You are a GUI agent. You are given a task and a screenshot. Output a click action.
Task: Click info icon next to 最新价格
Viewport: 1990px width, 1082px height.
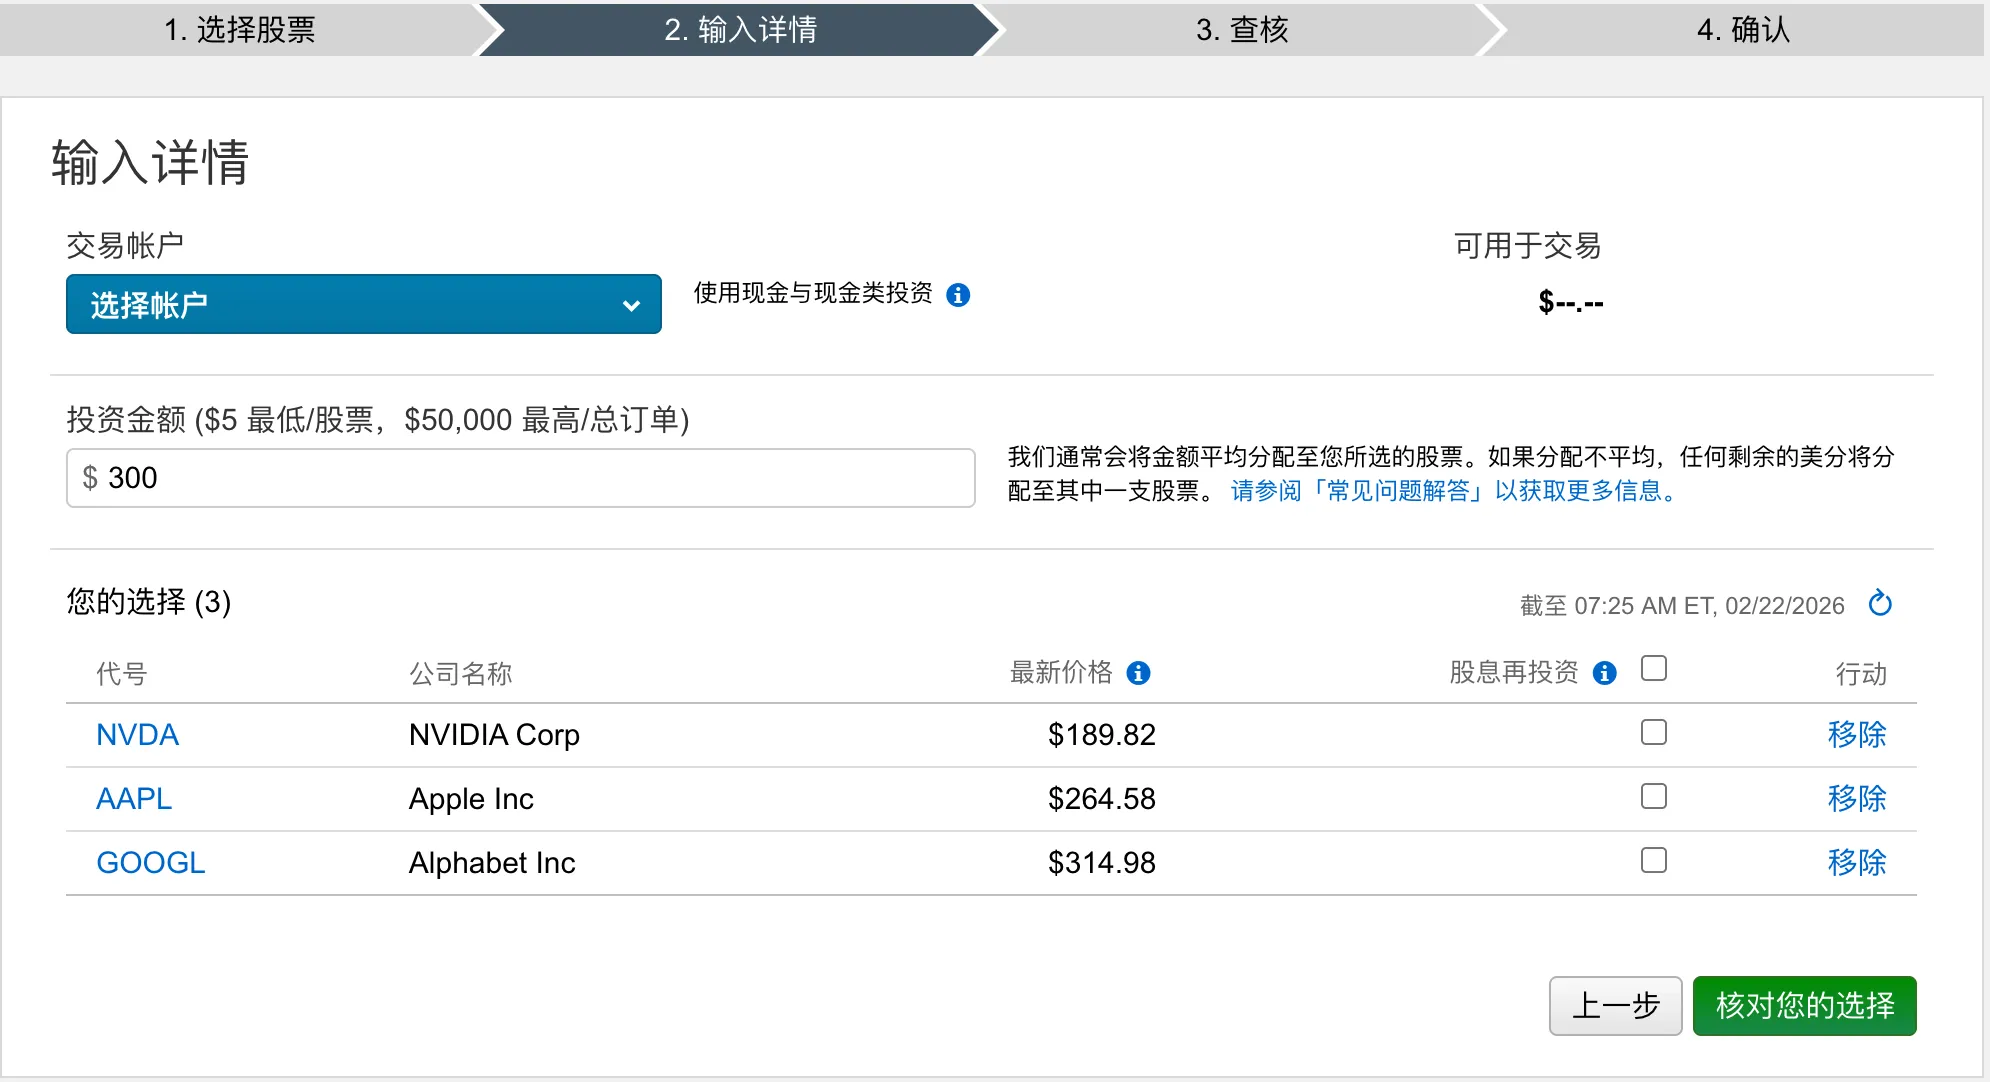(x=1138, y=673)
